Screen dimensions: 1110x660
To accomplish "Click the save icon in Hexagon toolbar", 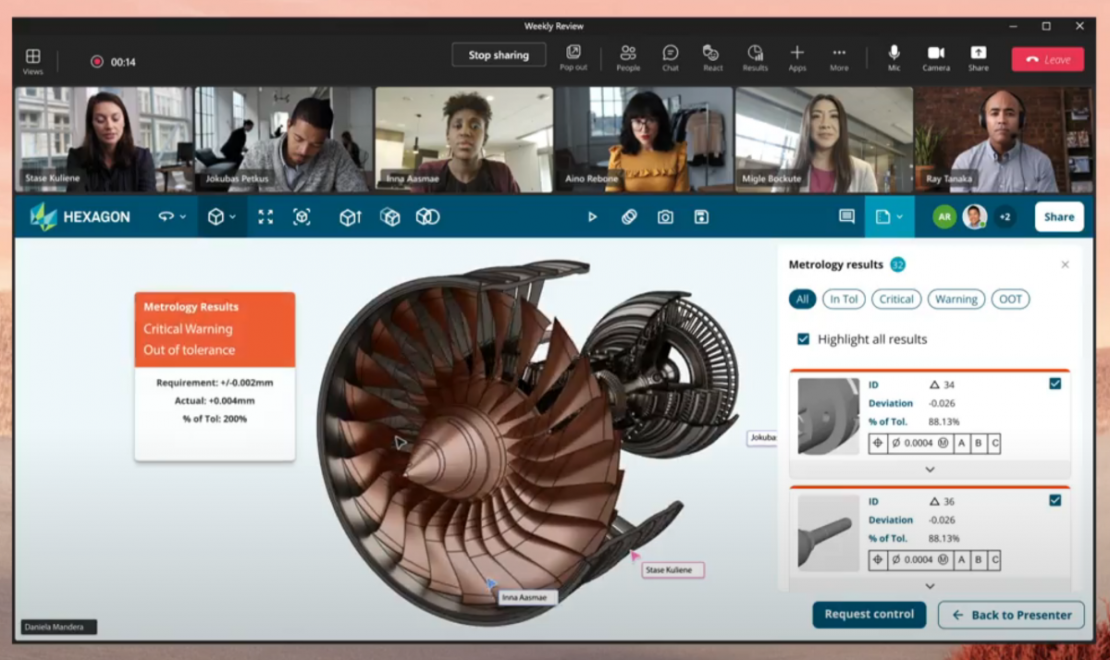I will click(702, 217).
